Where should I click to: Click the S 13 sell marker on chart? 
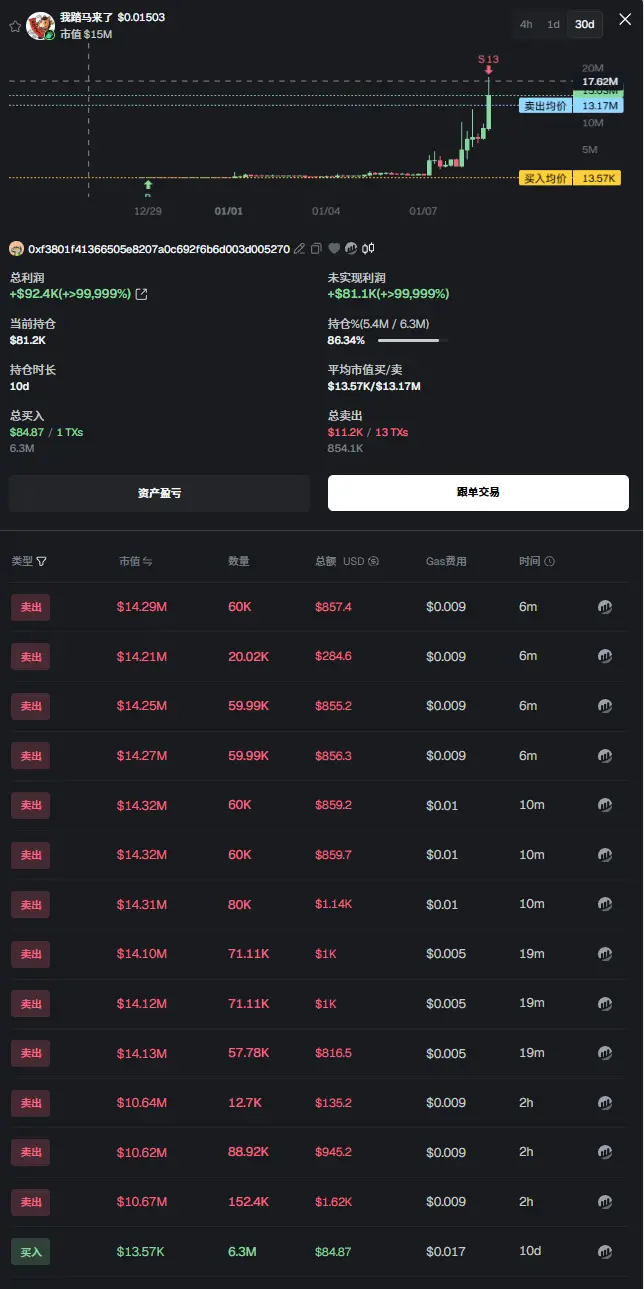click(x=488, y=61)
